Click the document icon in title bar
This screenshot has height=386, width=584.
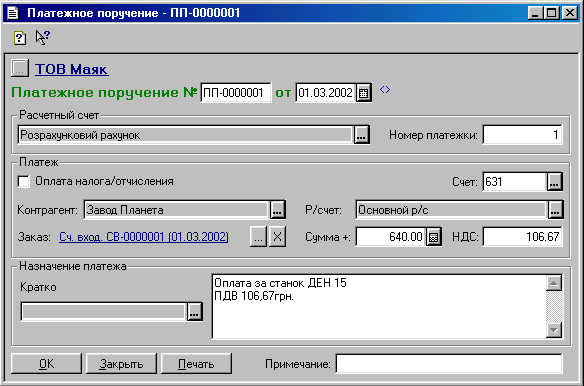[13, 13]
